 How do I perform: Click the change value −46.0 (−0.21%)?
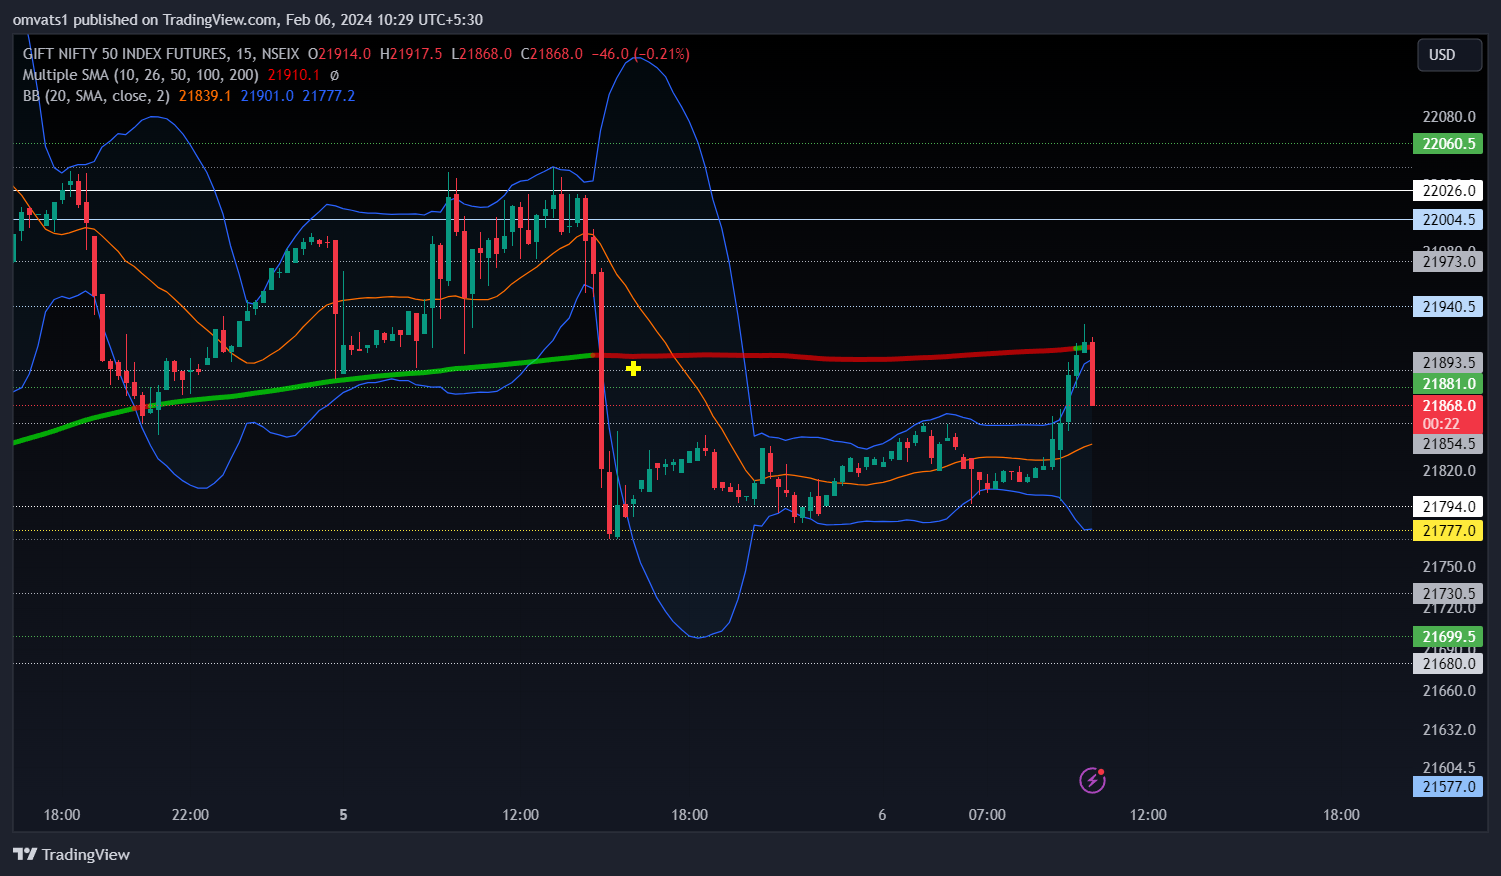[640, 54]
